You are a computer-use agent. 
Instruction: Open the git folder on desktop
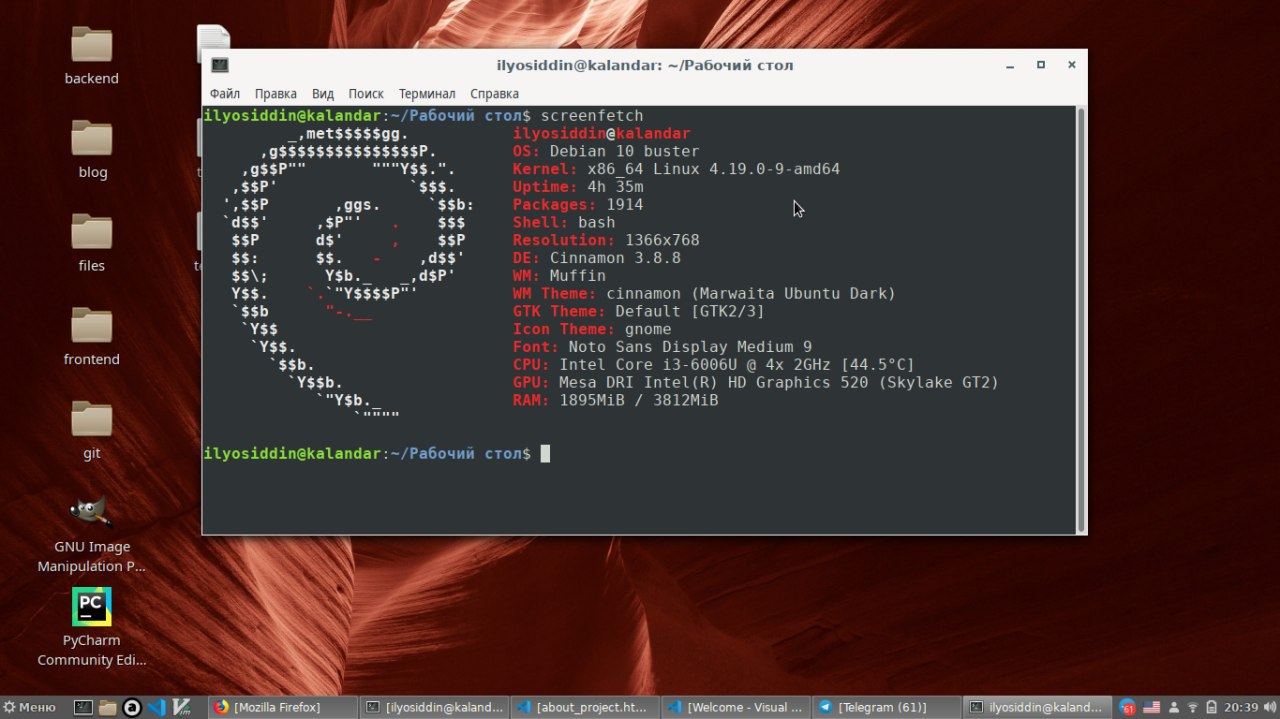[92, 430]
